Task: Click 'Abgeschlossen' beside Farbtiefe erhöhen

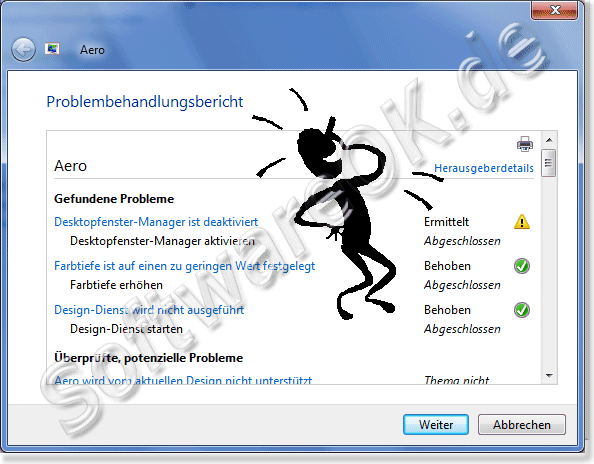Action: tap(462, 285)
